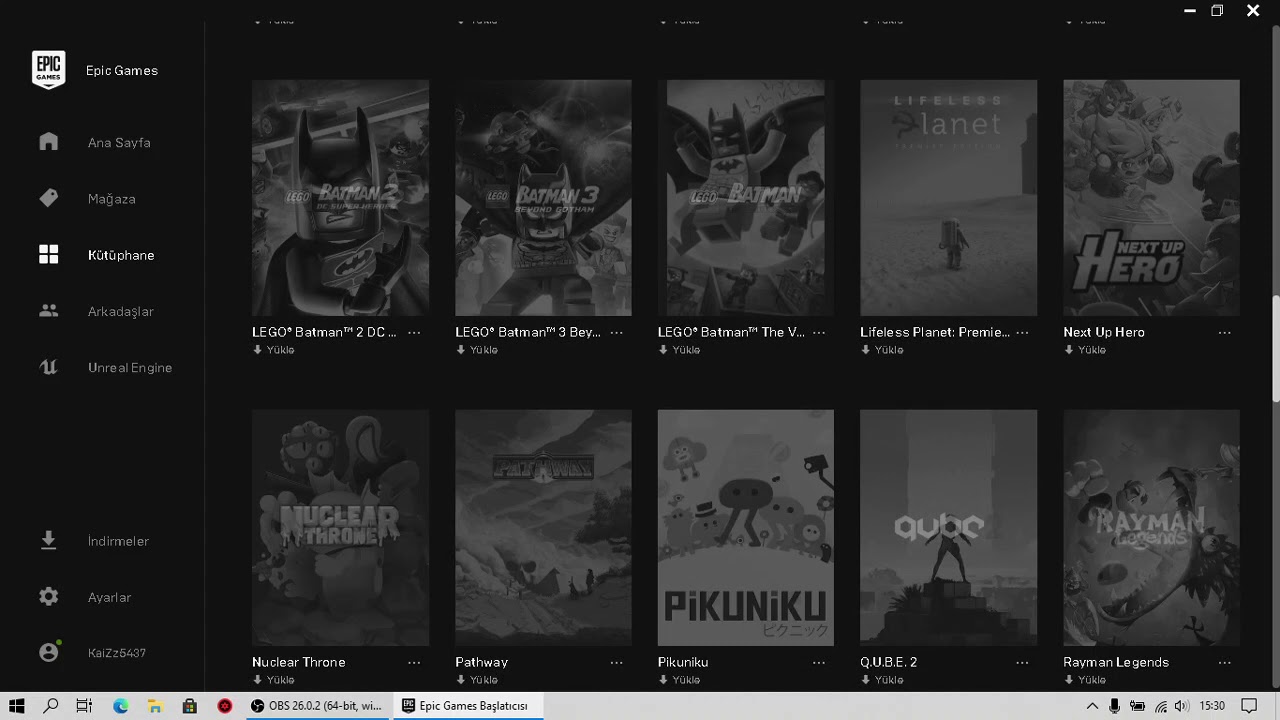Click the Ayarlar gear icon
This screenshot has height=720, width=1280.
point(48,597)
